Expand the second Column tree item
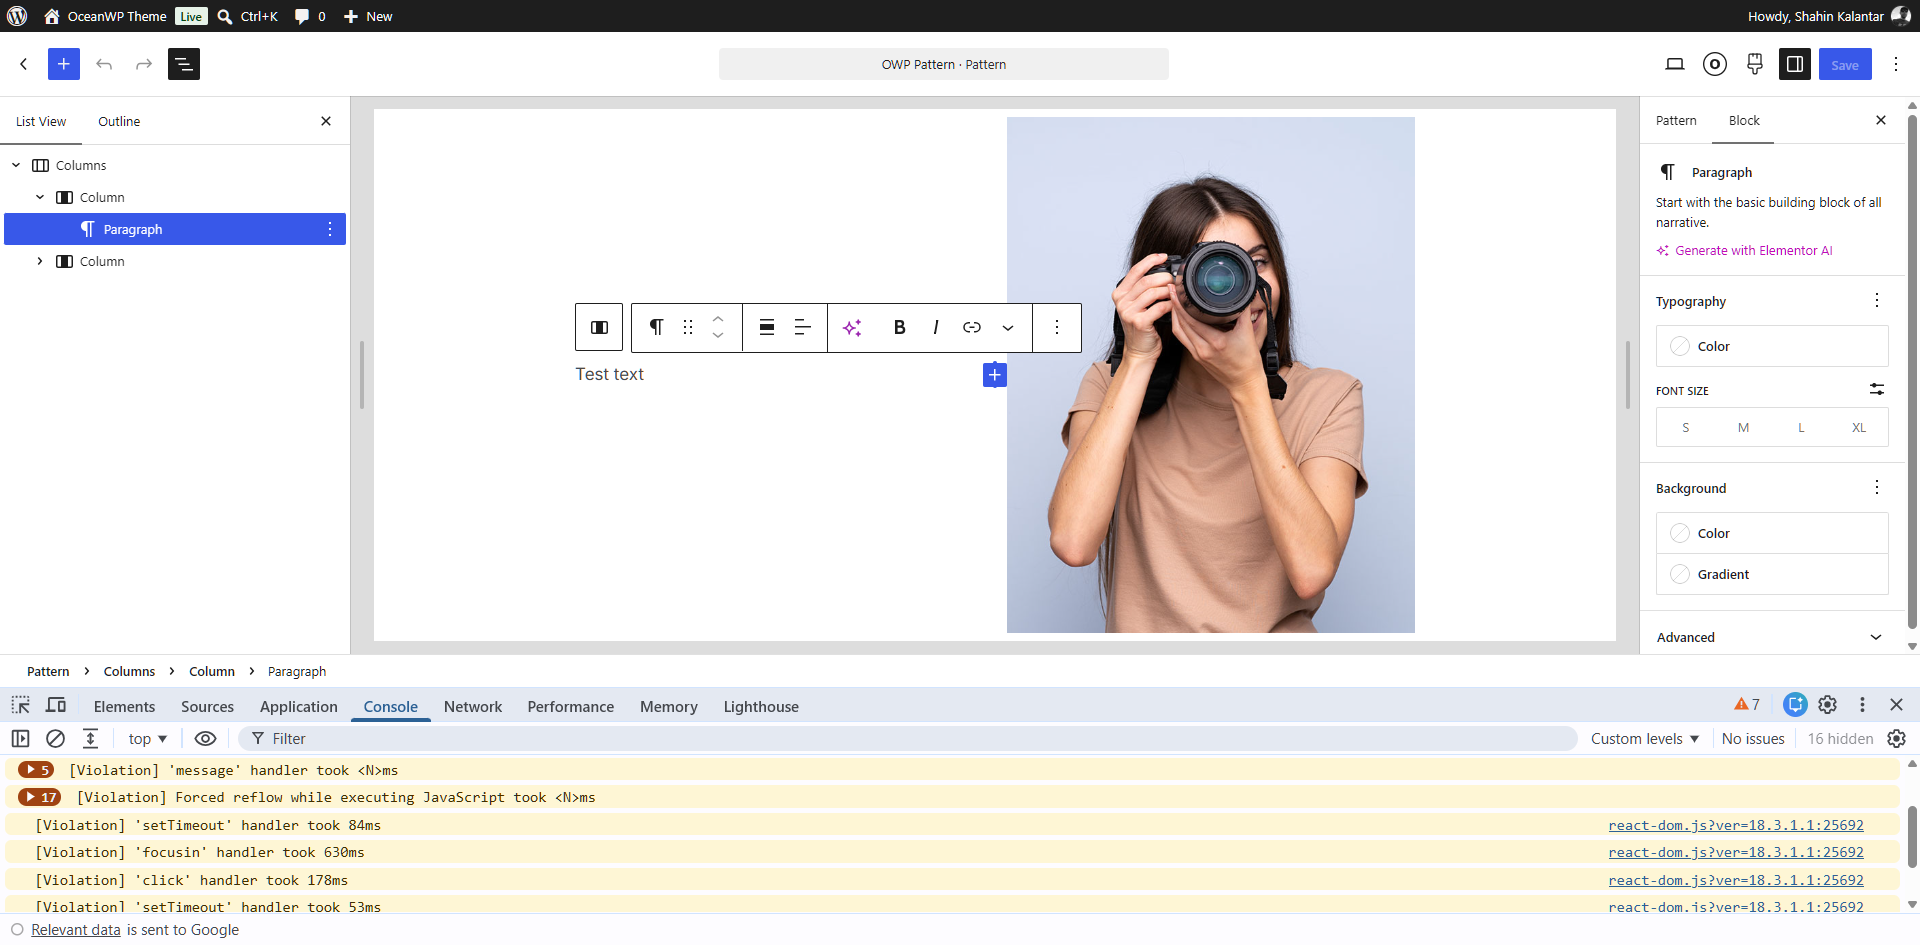The width and height of the screenshot is (1920, 945). [x=40, y=261]
